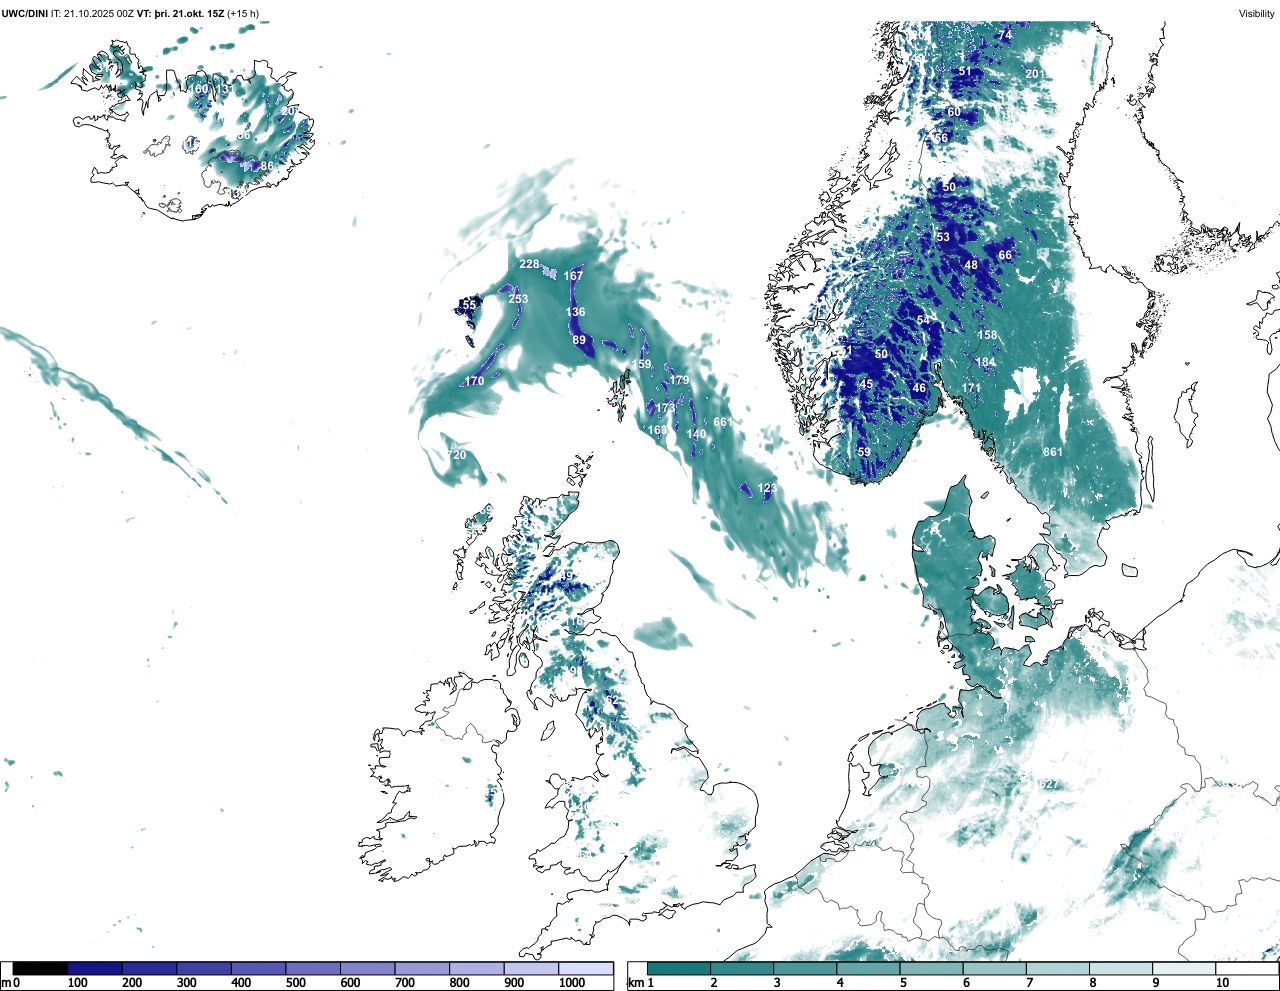Click the '661' visibility value
This screenshot has height=991, width=1280.
(722, 422)
